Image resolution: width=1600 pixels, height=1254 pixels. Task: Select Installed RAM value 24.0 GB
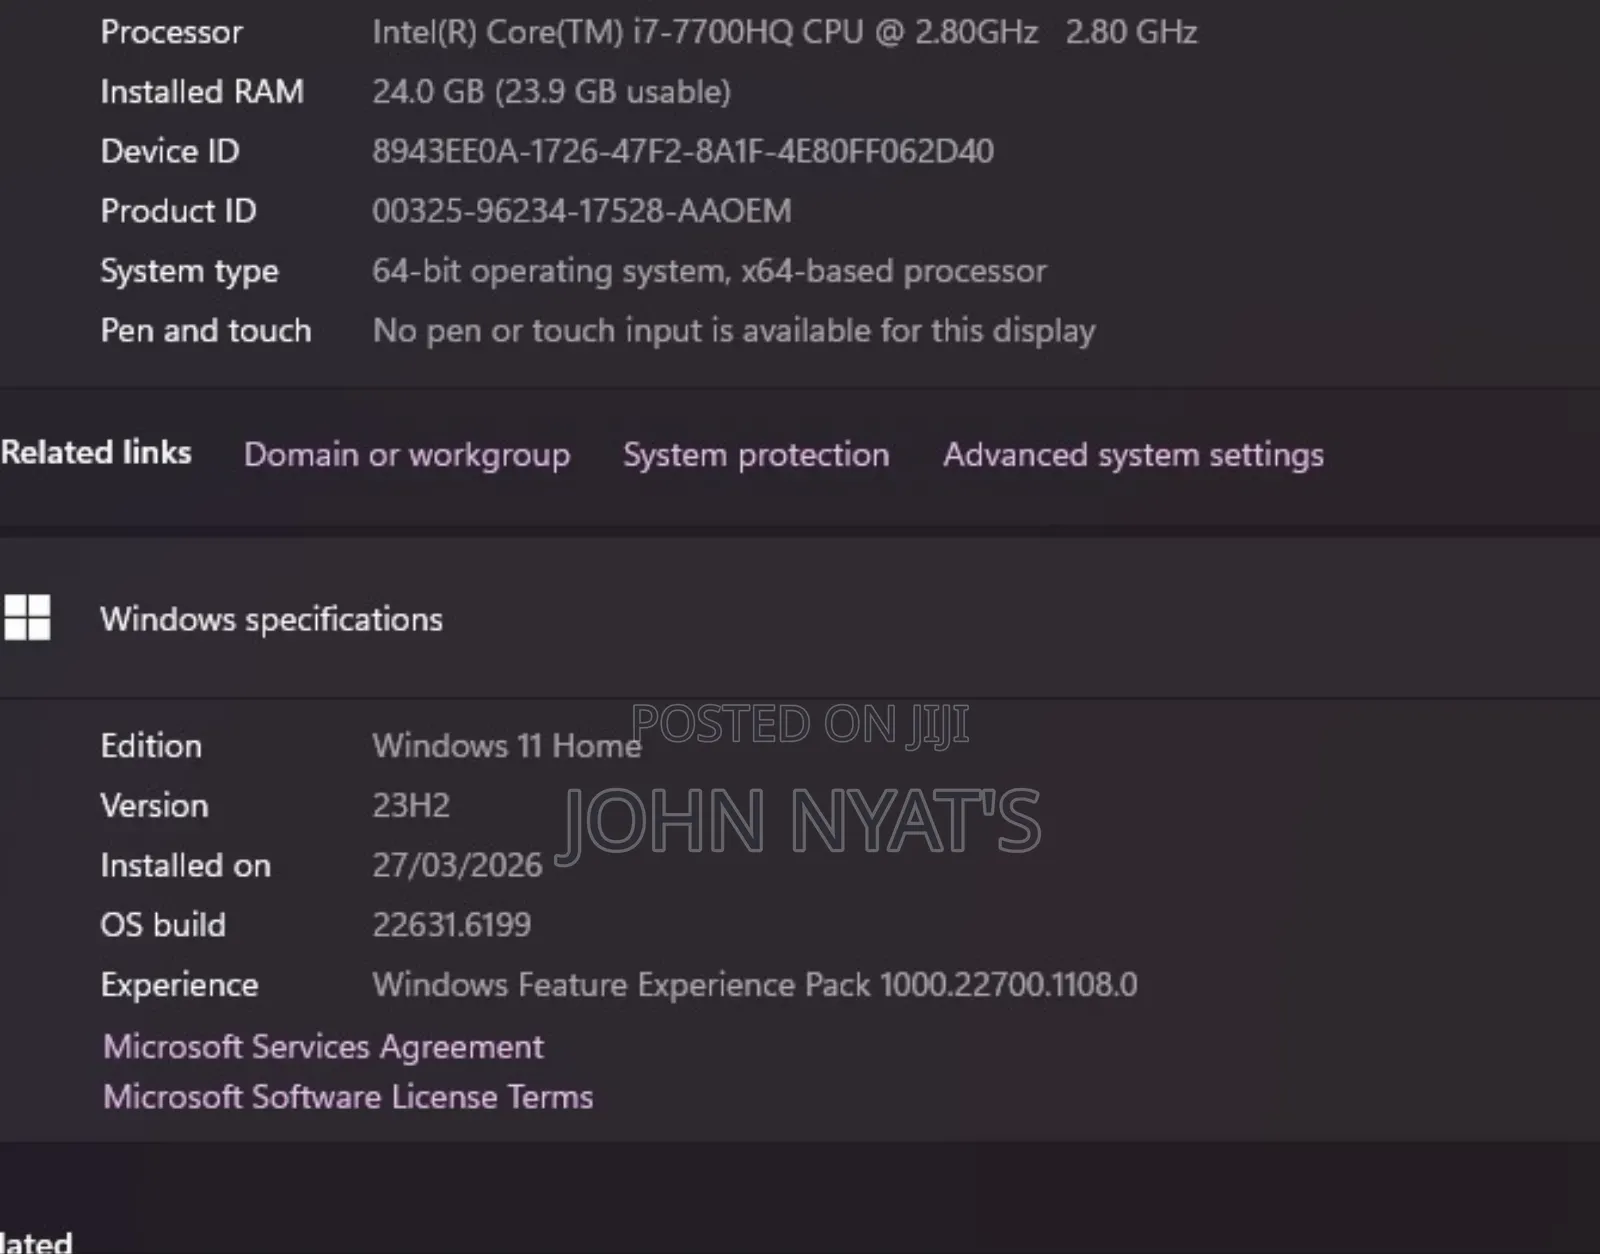click(x=551, y=92)
